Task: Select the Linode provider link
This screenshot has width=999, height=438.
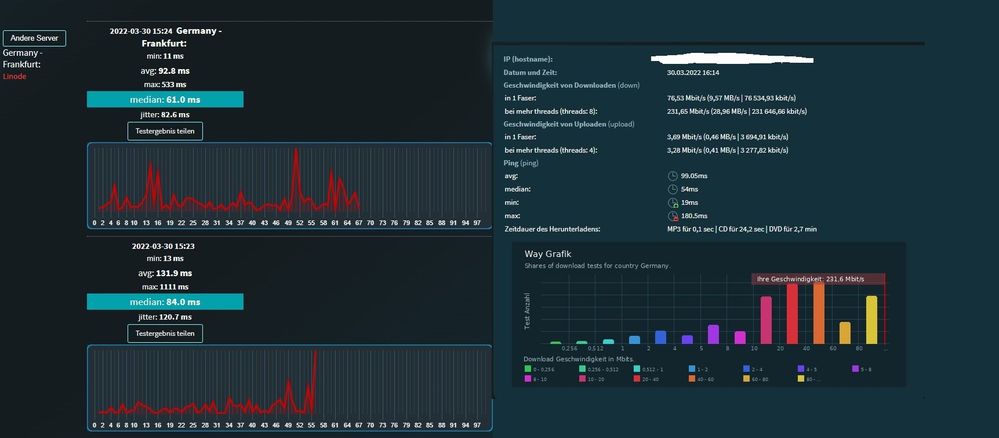Action: (15, 77)
